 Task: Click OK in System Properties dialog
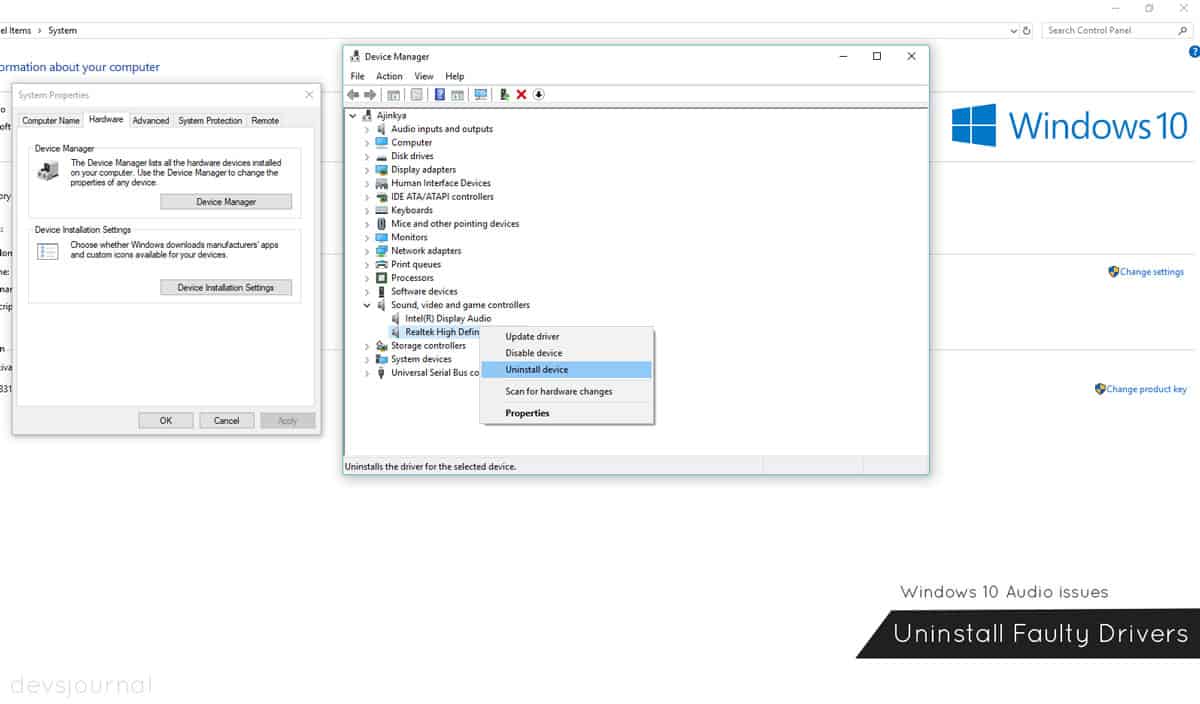pyautogui.click(x=166, y=421)
